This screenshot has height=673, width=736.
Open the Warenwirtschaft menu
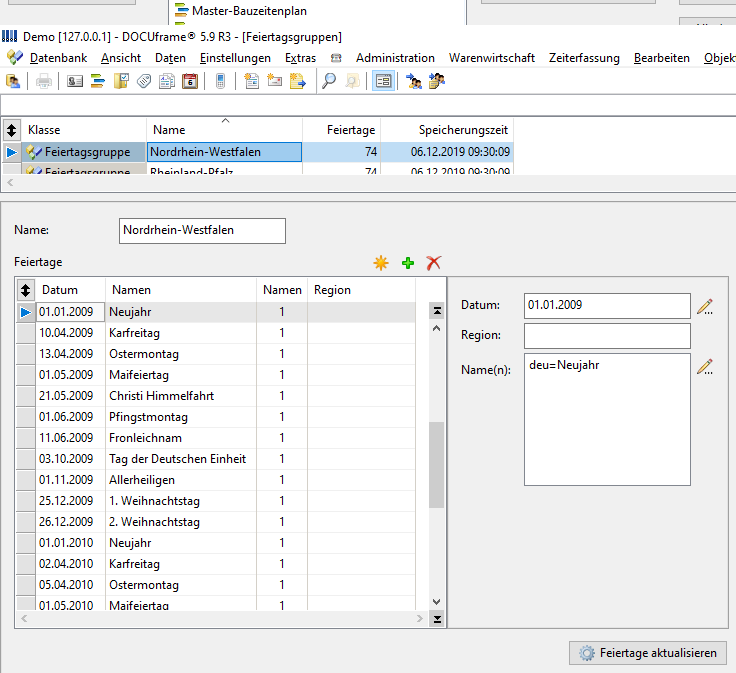pyautogui.click(x=492, y=58)
